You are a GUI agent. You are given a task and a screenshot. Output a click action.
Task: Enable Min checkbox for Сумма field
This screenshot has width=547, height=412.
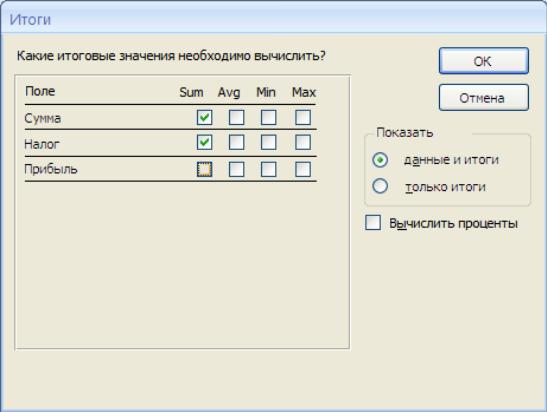[x=269, y=118]
